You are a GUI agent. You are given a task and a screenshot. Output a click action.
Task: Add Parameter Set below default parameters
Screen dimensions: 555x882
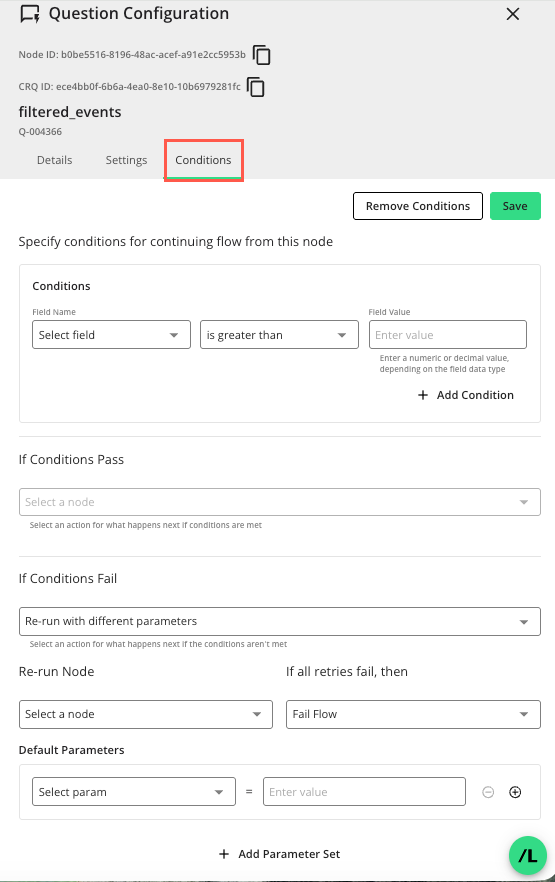279,854
